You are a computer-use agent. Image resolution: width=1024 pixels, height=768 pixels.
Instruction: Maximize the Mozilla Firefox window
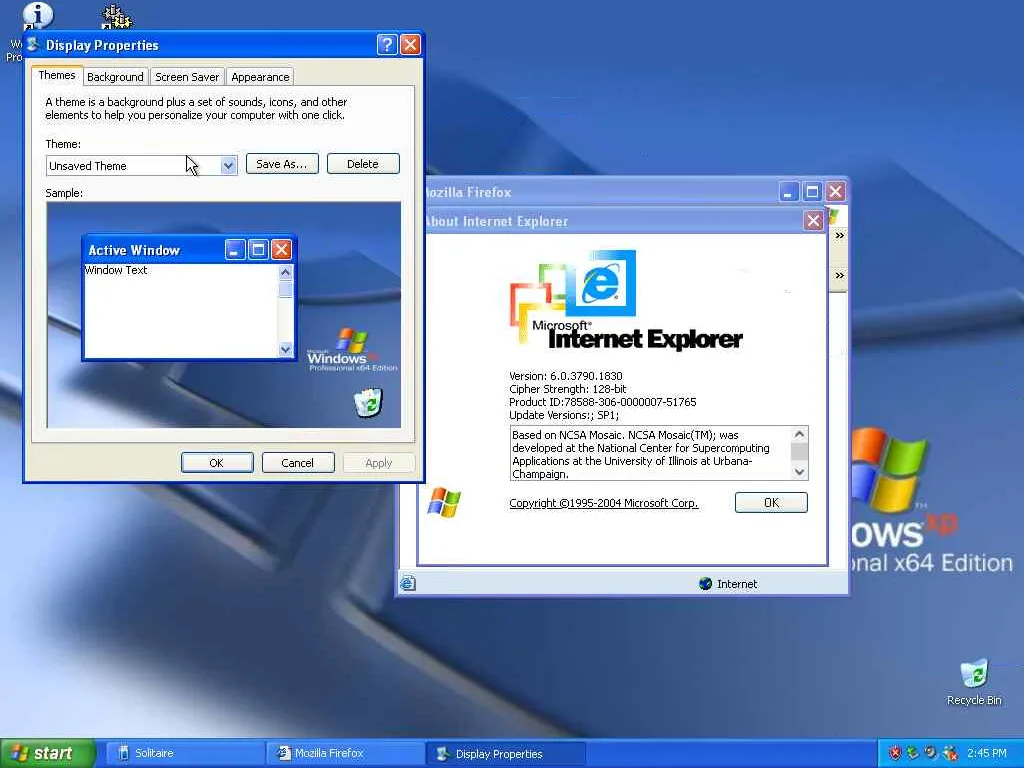pyautogui.click(x=812, y=191)
